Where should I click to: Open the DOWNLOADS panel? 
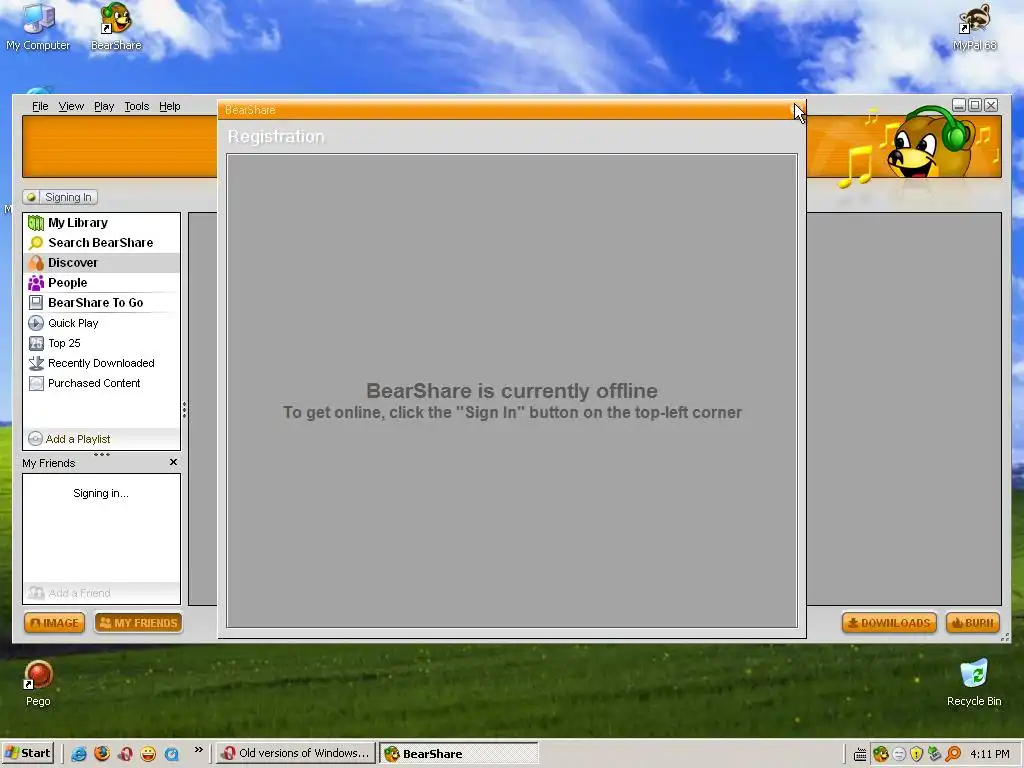coord(889,623)
